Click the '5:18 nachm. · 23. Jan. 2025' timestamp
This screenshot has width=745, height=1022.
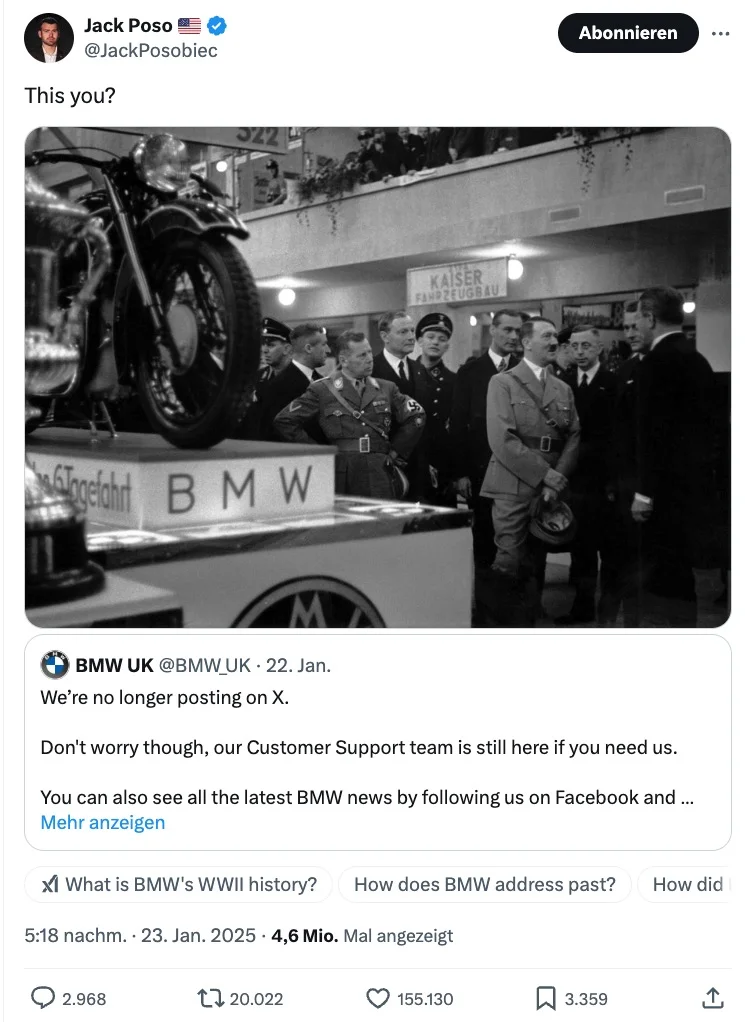pos(140,936)
